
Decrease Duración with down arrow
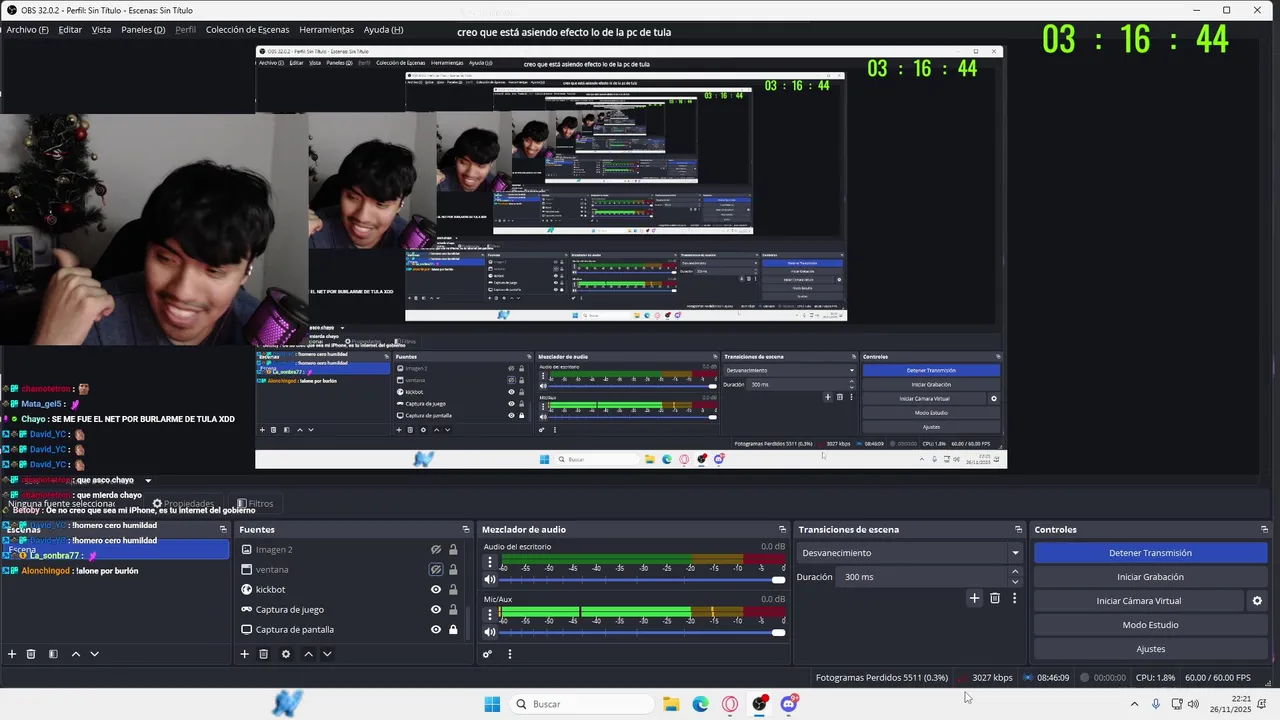(x=1015, y=582)
